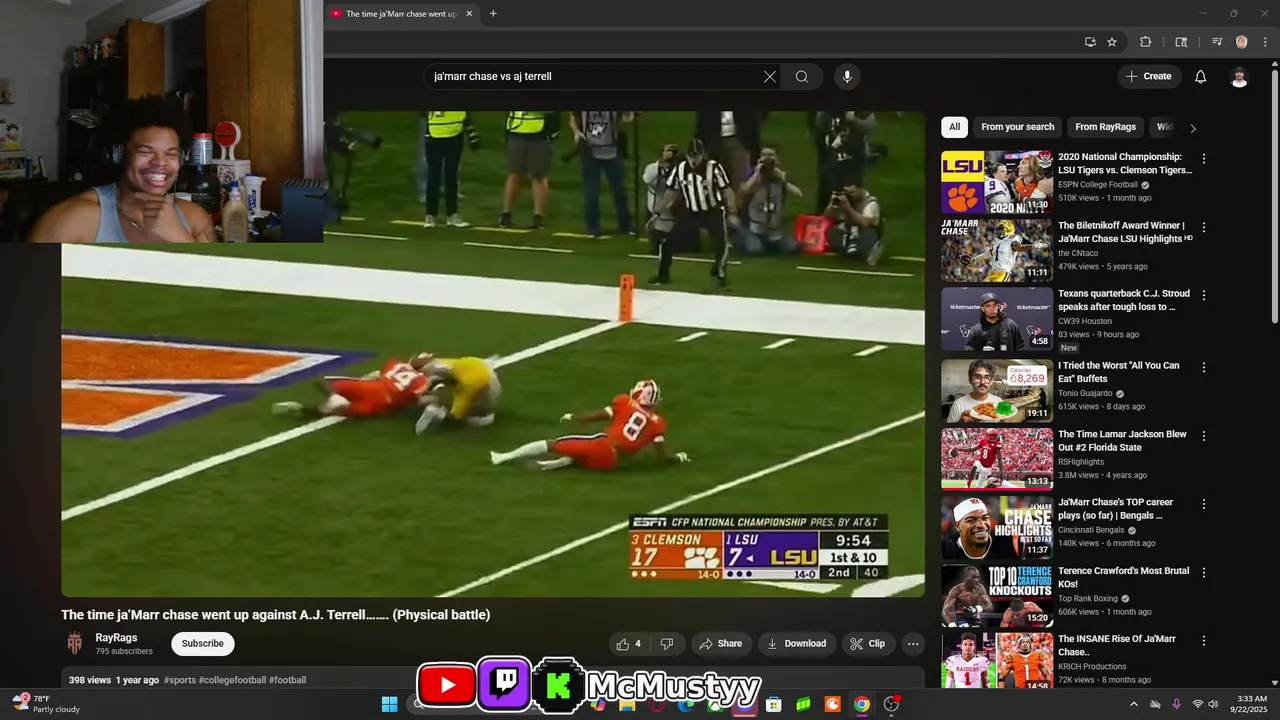Screen dimensions: 1280x720
Task: Open Chrome tab search icon
Action: pyautogui.click(x=1181, y=42)
